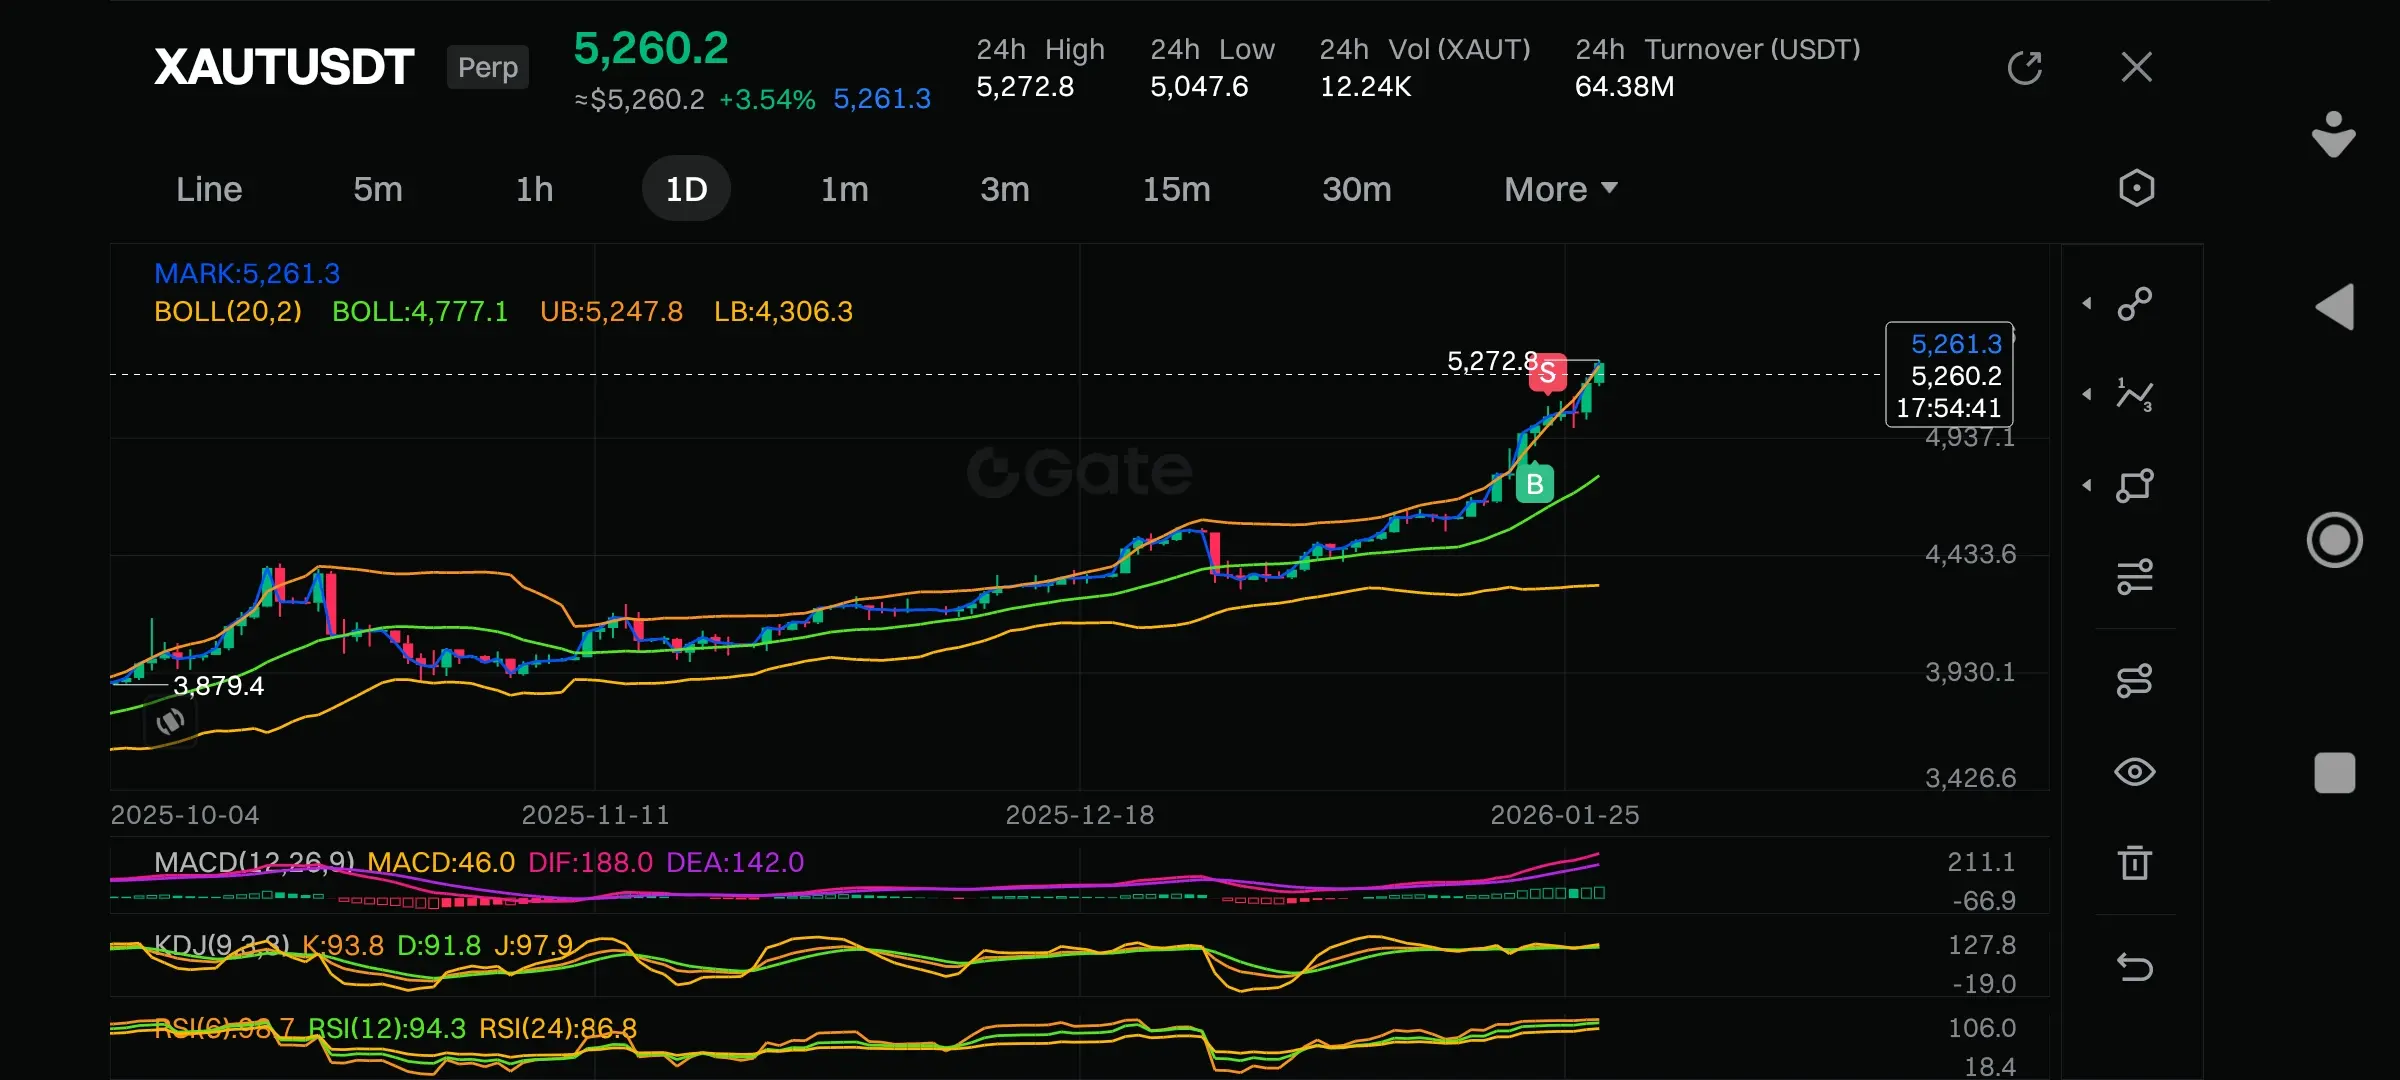Click the red S sell marker on chart

coord(1547,373)
